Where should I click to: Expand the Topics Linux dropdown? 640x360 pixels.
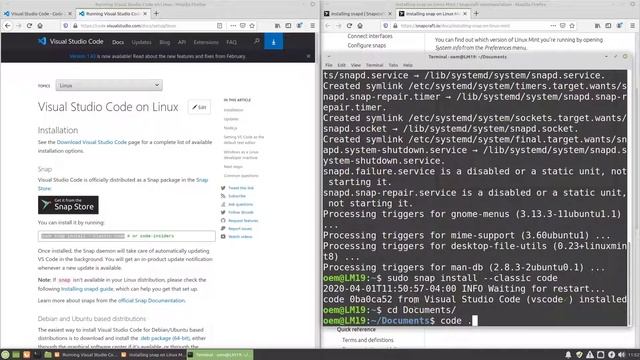click(x=109, y=85)
